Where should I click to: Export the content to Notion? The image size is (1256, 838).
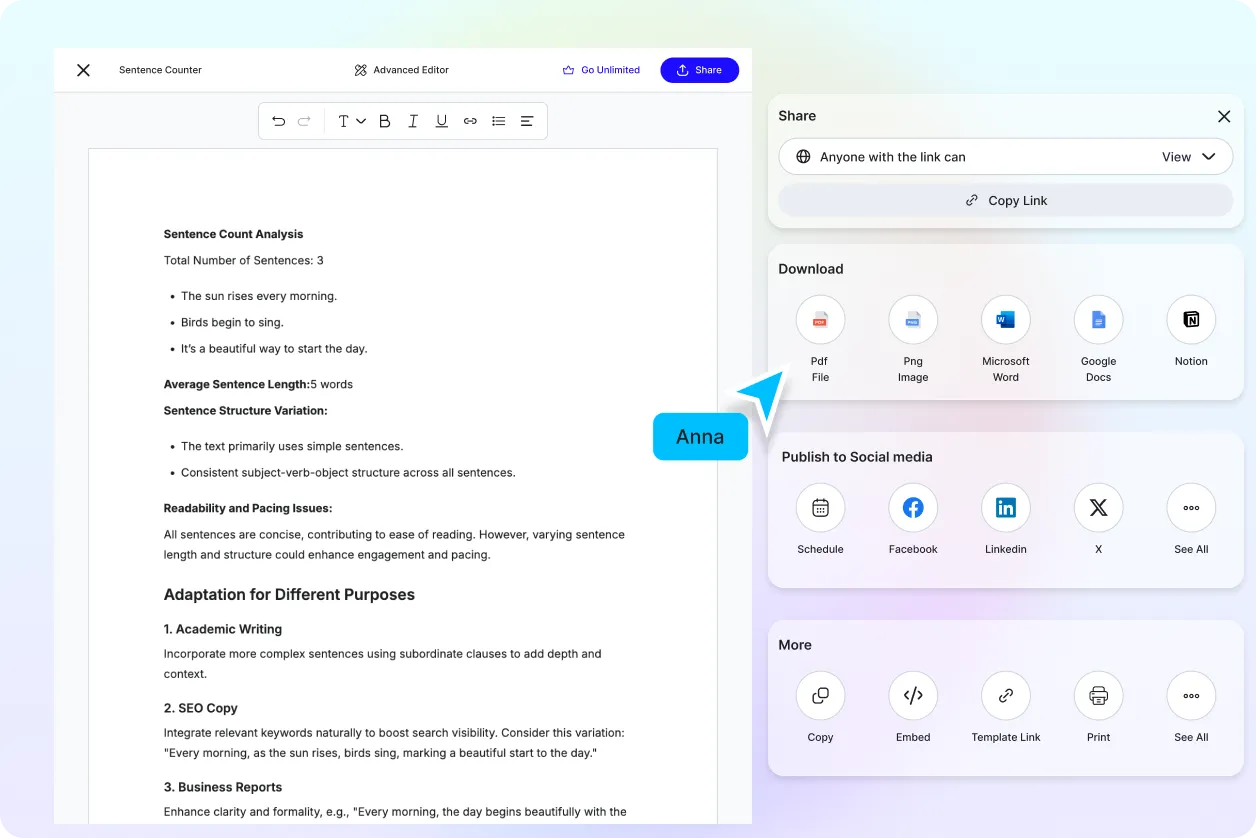tap(1190, 319)
